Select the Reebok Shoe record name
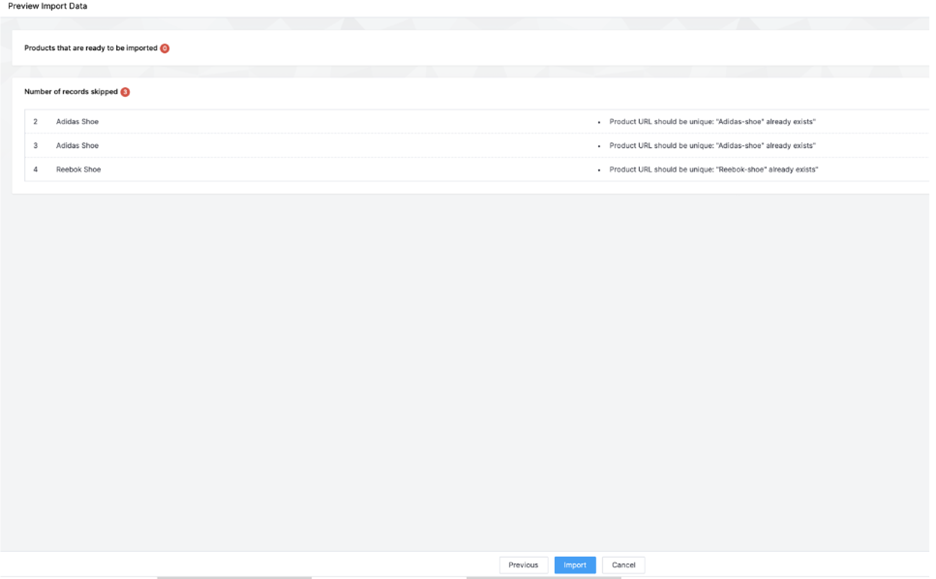Image resolution: width=936 pixels, height=579 pixels. tap(78, 170)
